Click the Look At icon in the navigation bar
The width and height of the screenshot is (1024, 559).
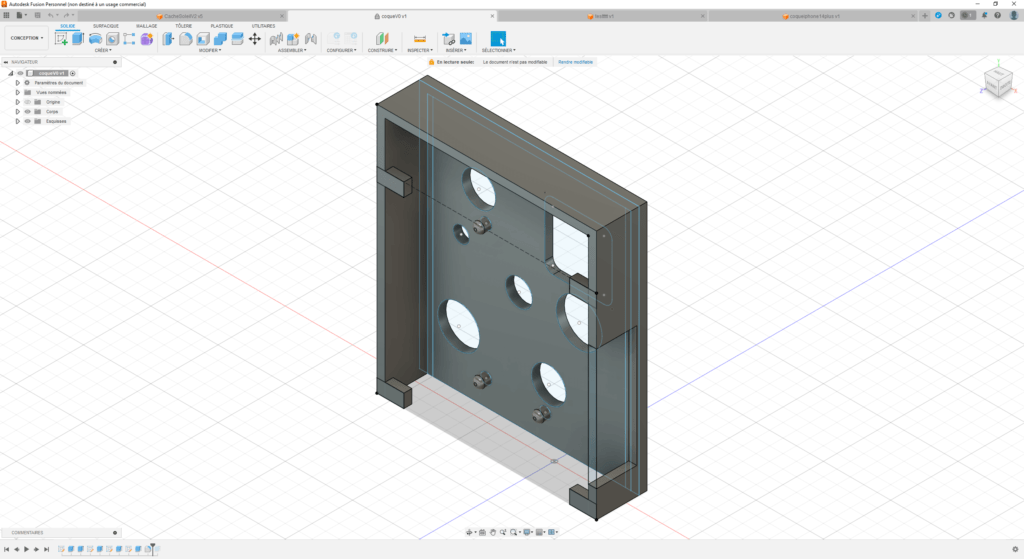(483, 532)
